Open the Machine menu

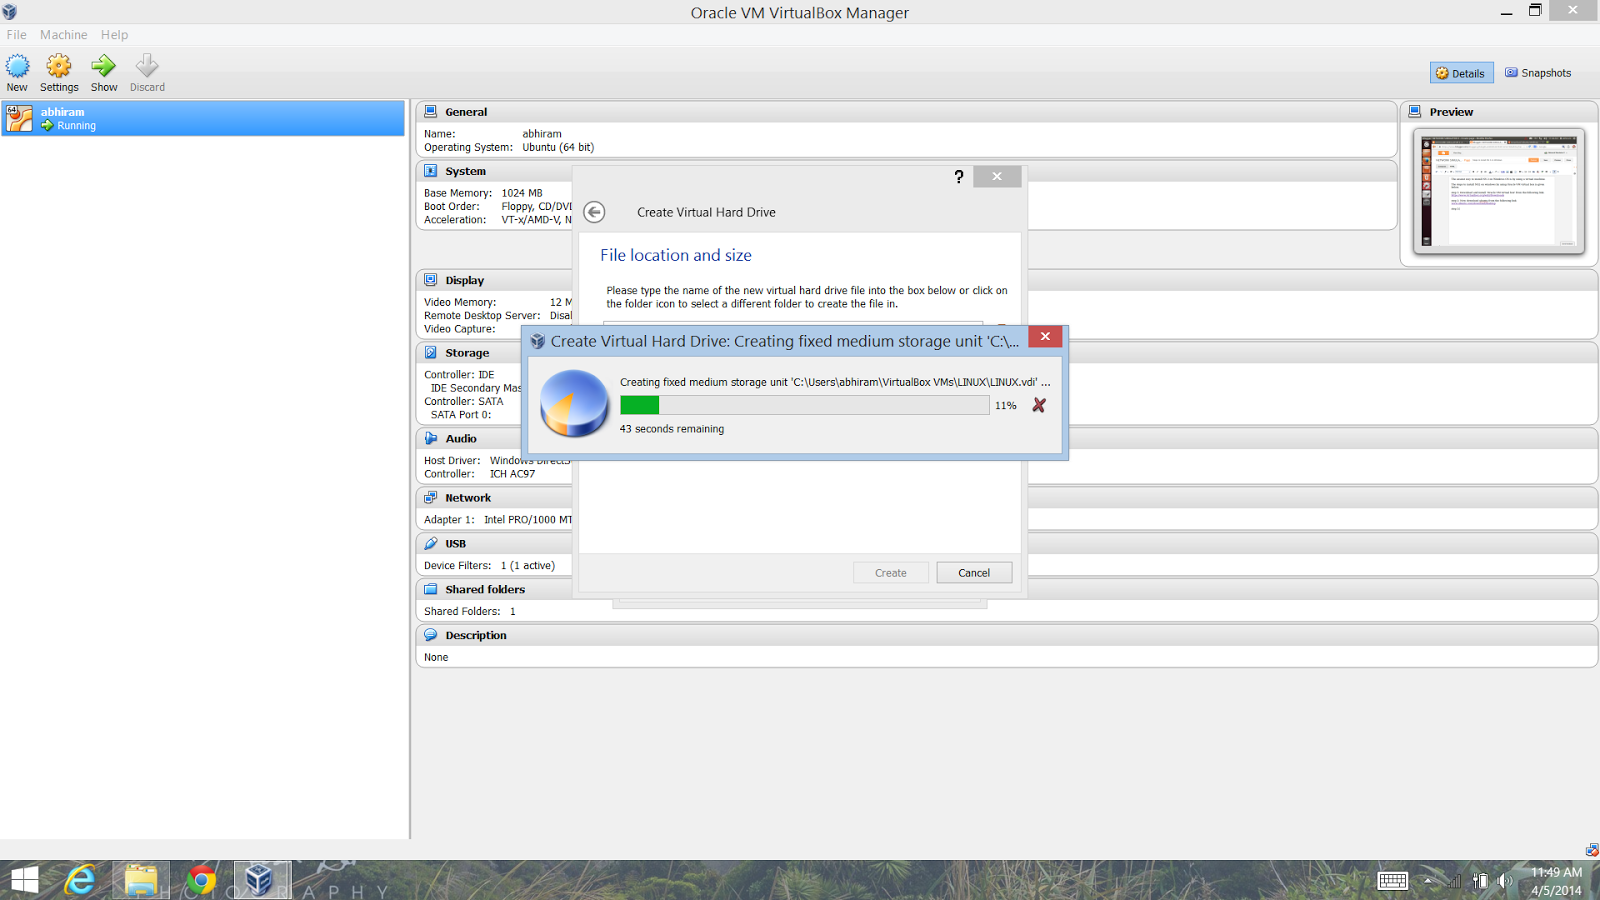[x=64, y=34]
